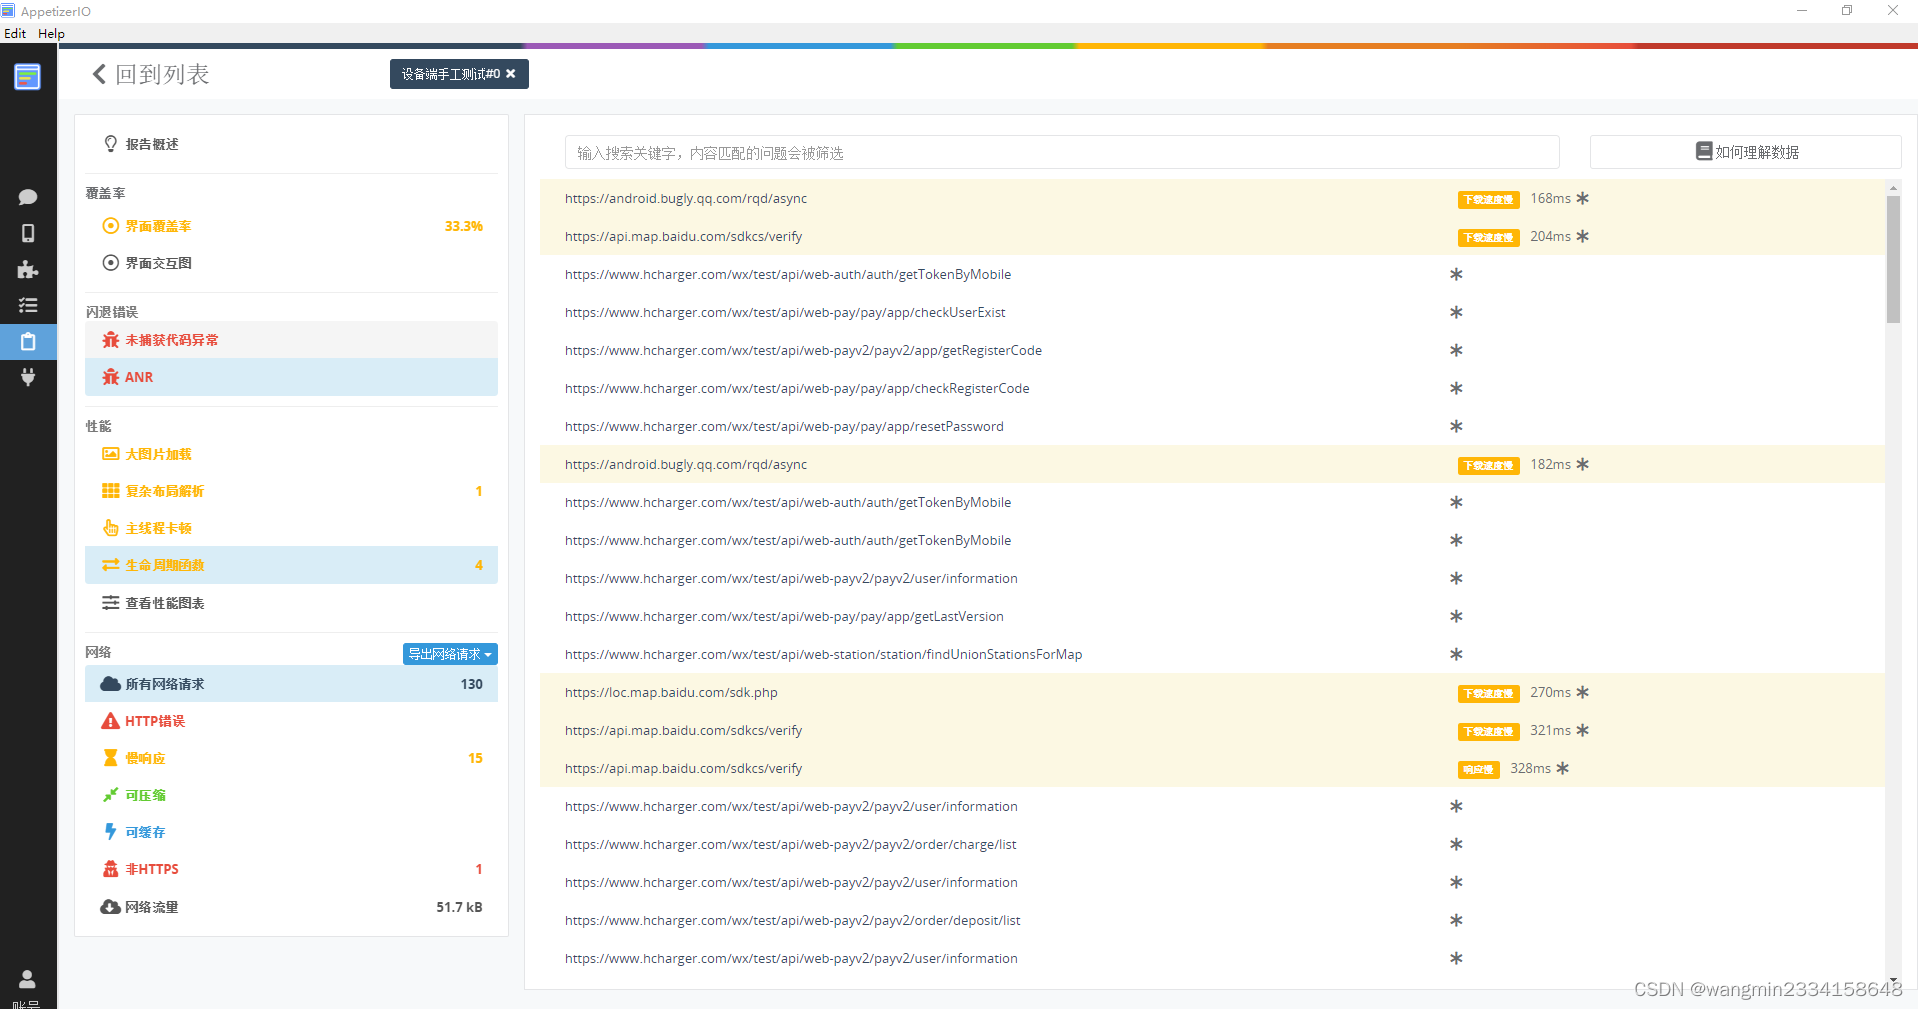Click the chat bubble sidebar icon

click(28, 197)
